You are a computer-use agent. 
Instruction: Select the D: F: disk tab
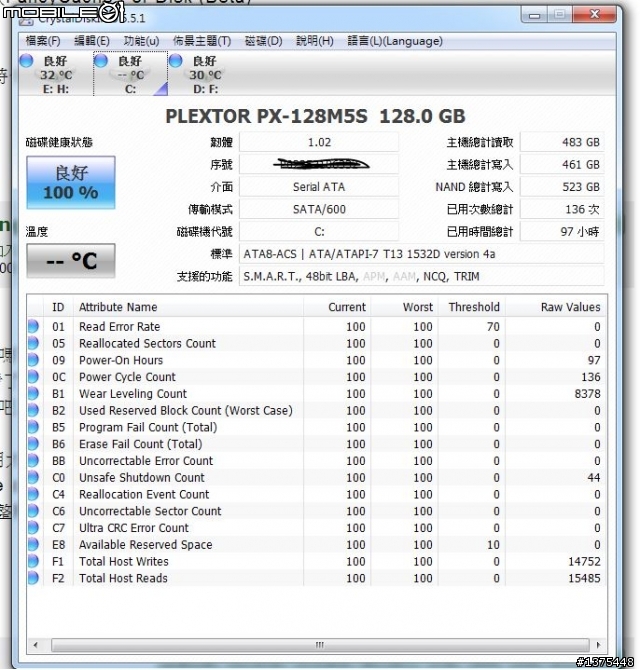pos(205,74)
